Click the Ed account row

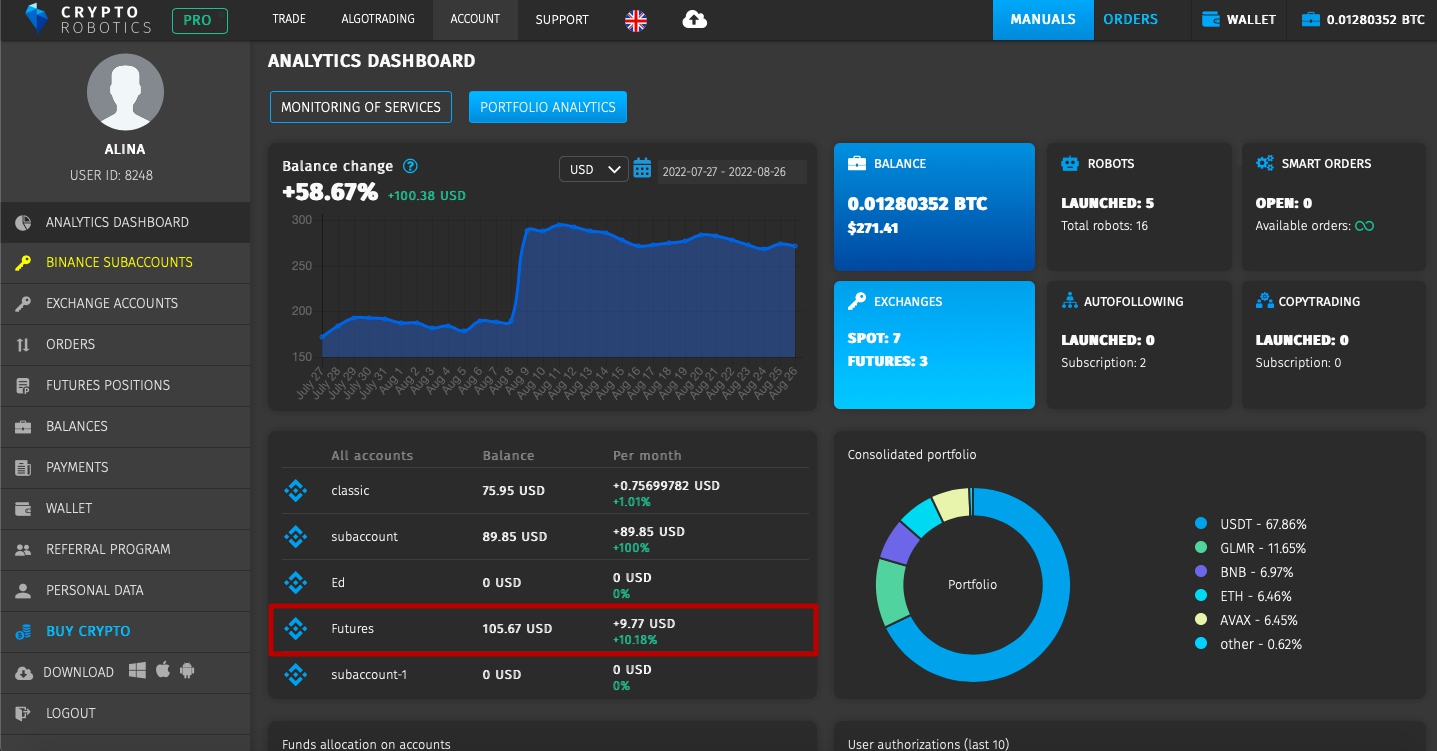[545, 583]
